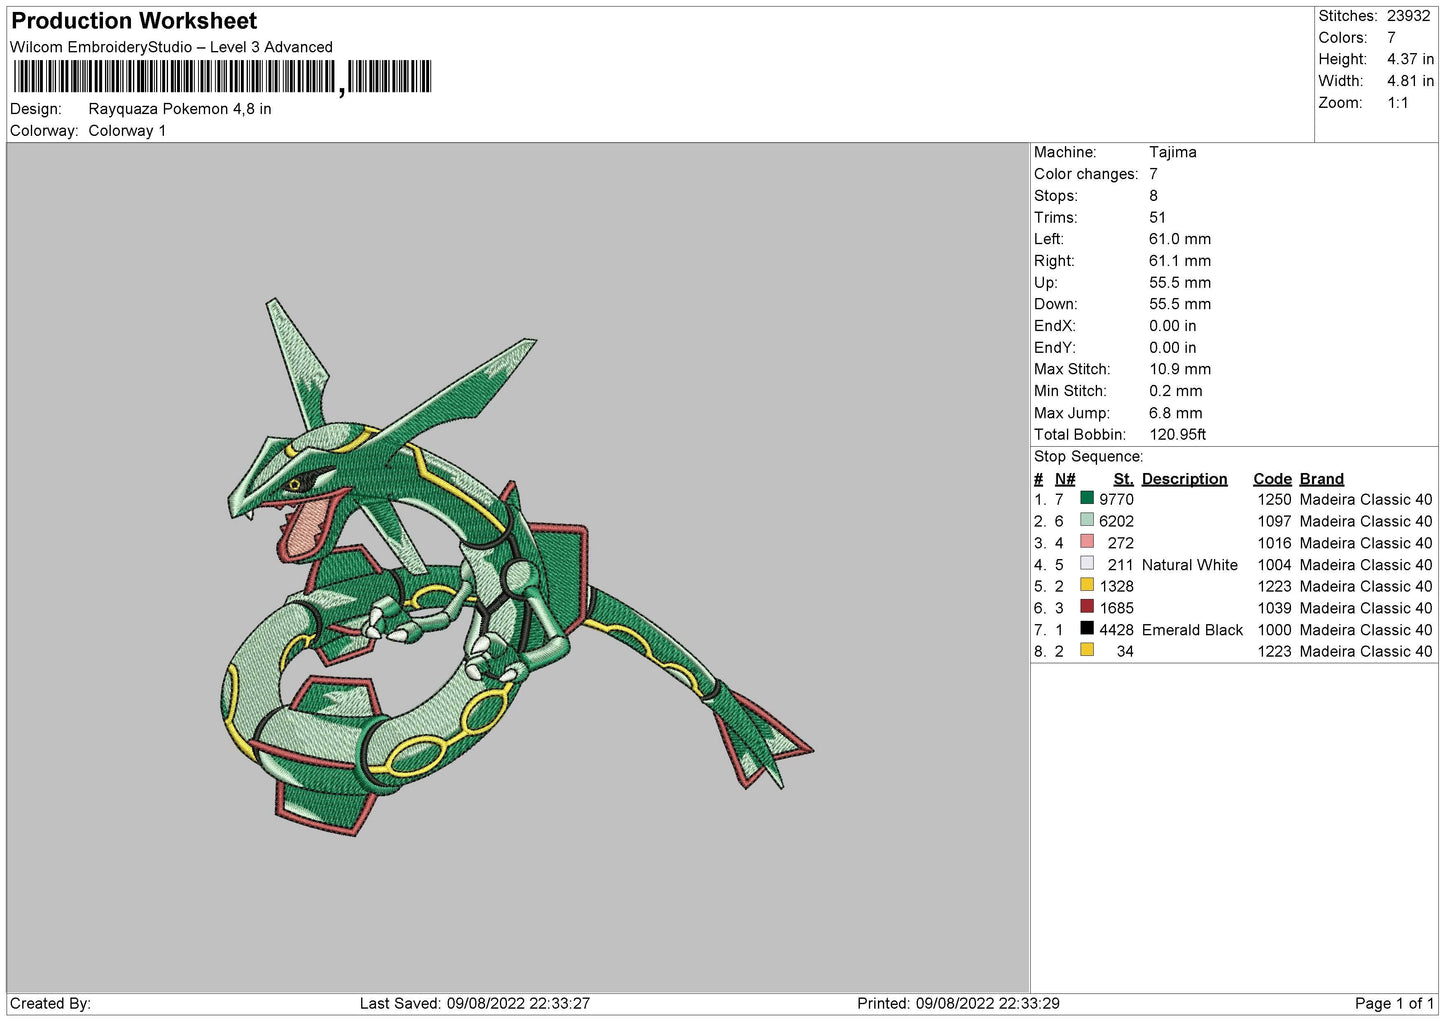
Task: Click thread code 1039 in row 6
Action: [1274, 608]
